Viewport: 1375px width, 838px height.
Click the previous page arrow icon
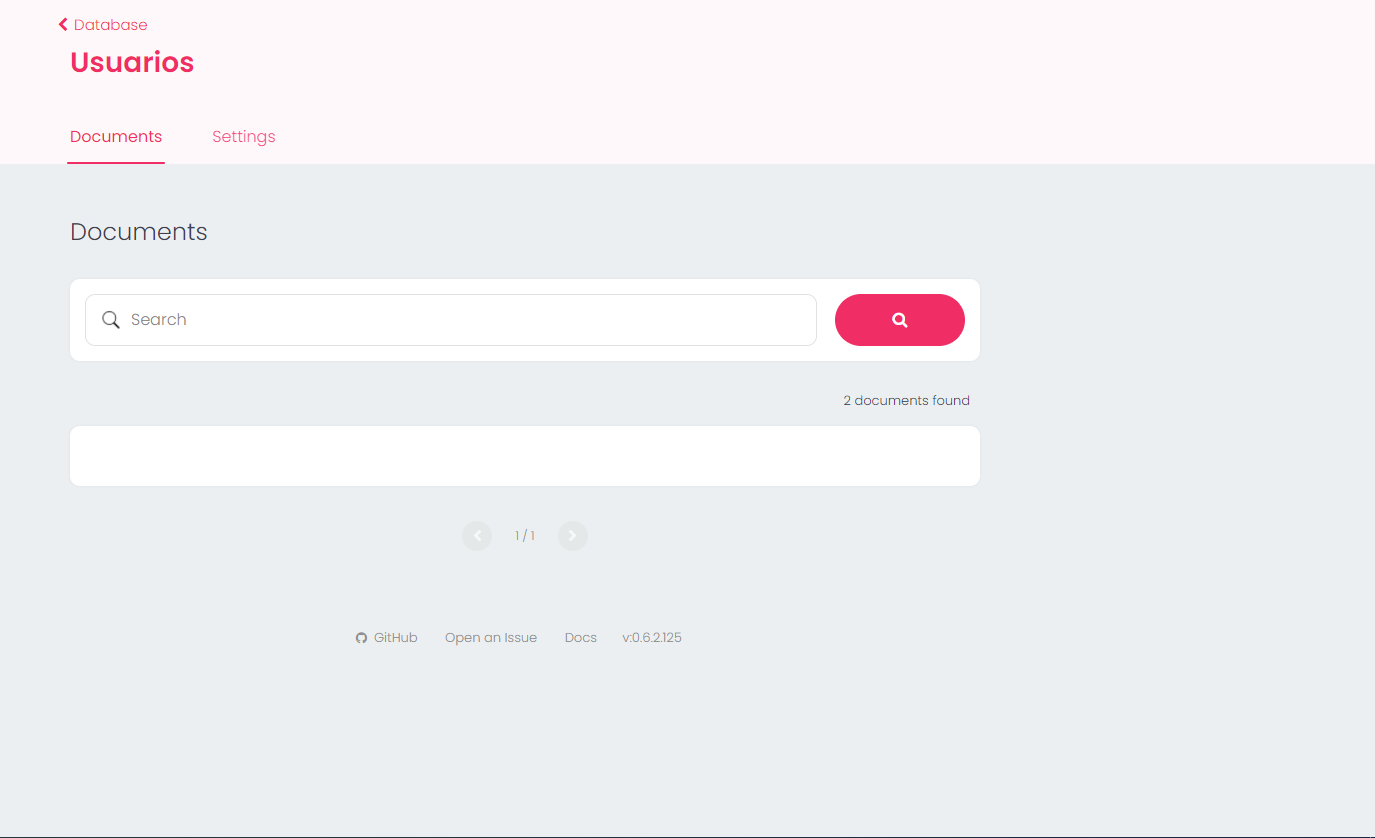[477, 535]
